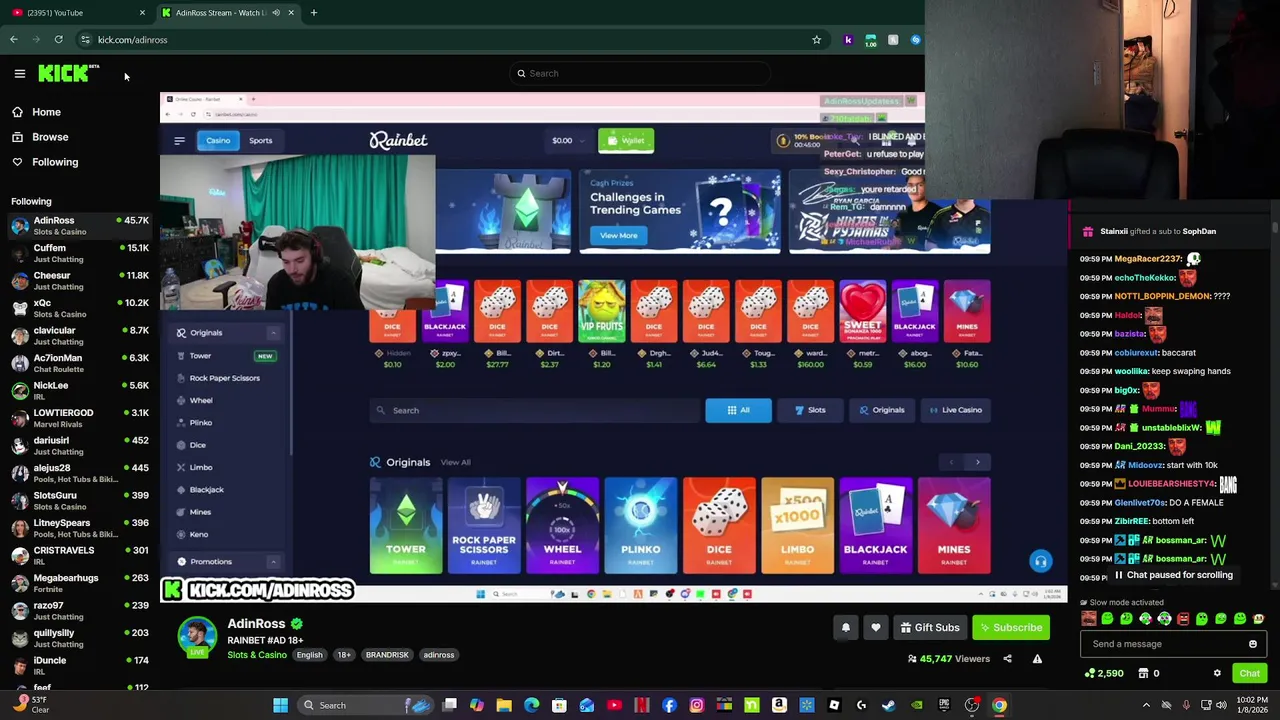
Task: Open Windows Start menu
Action: click(x=281, y=705)
